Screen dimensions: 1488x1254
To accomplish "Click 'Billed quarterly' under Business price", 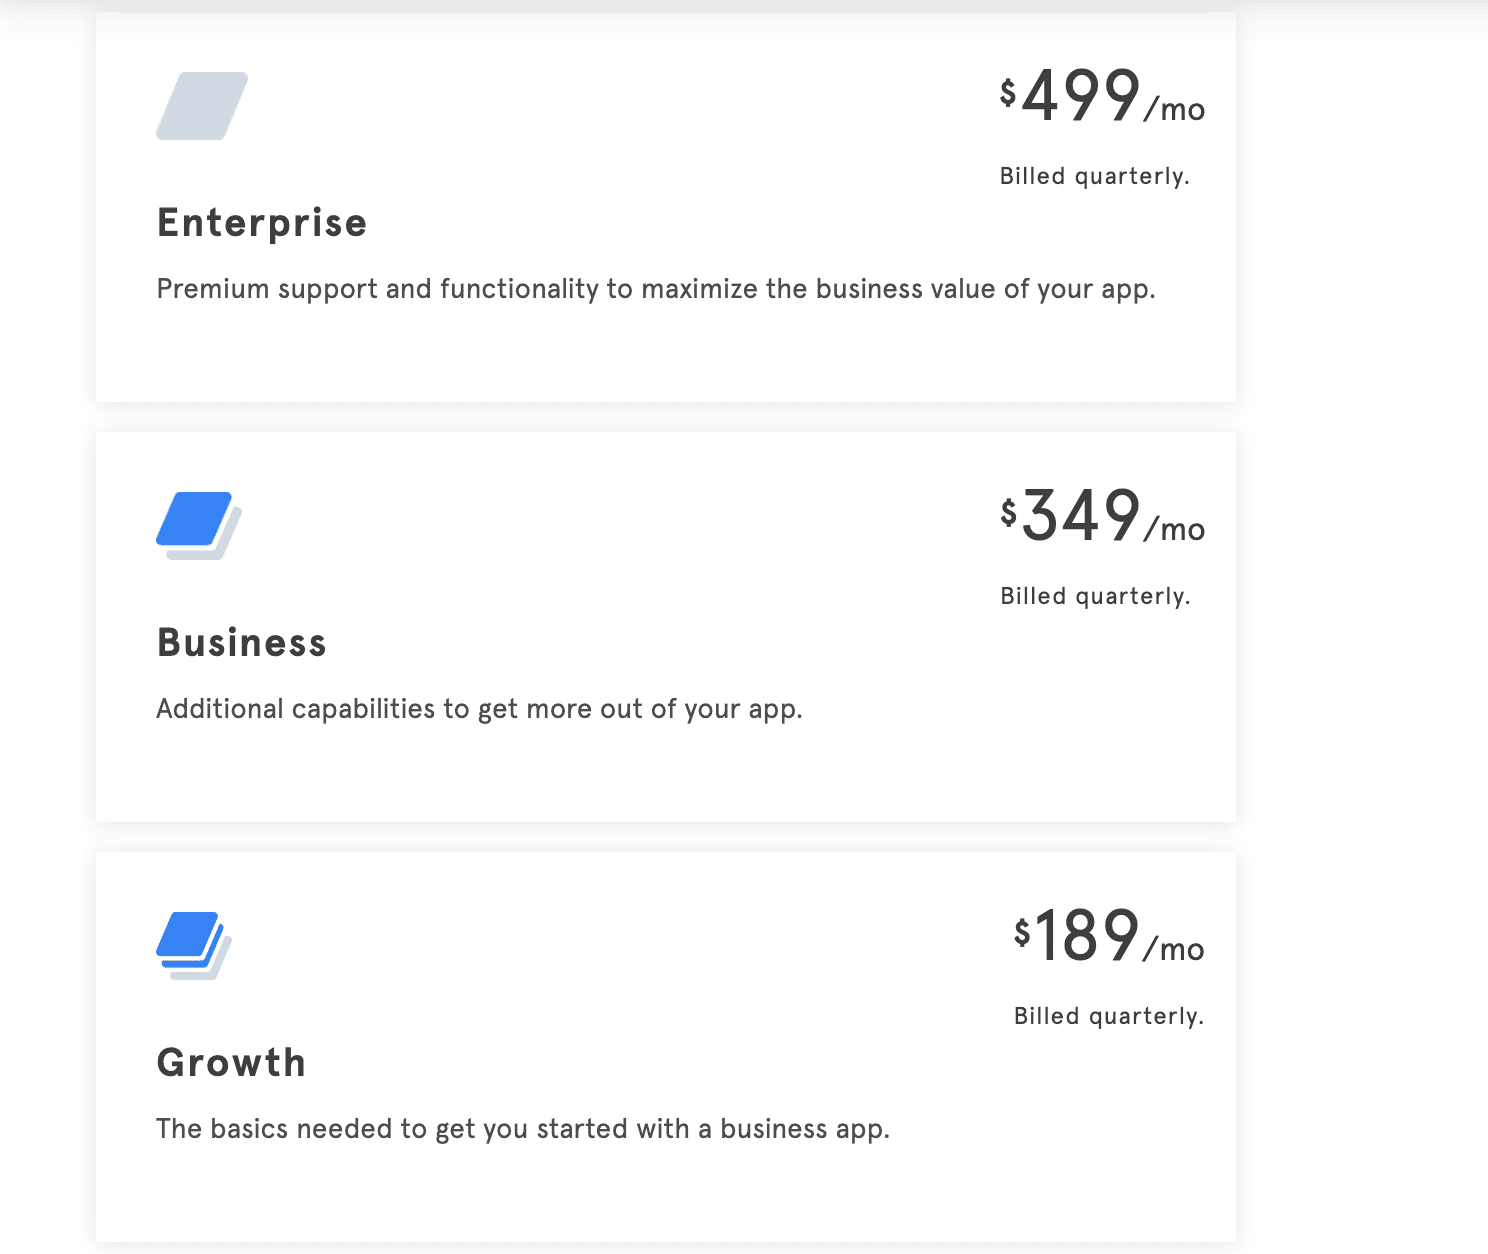I will click(1095, 596).
